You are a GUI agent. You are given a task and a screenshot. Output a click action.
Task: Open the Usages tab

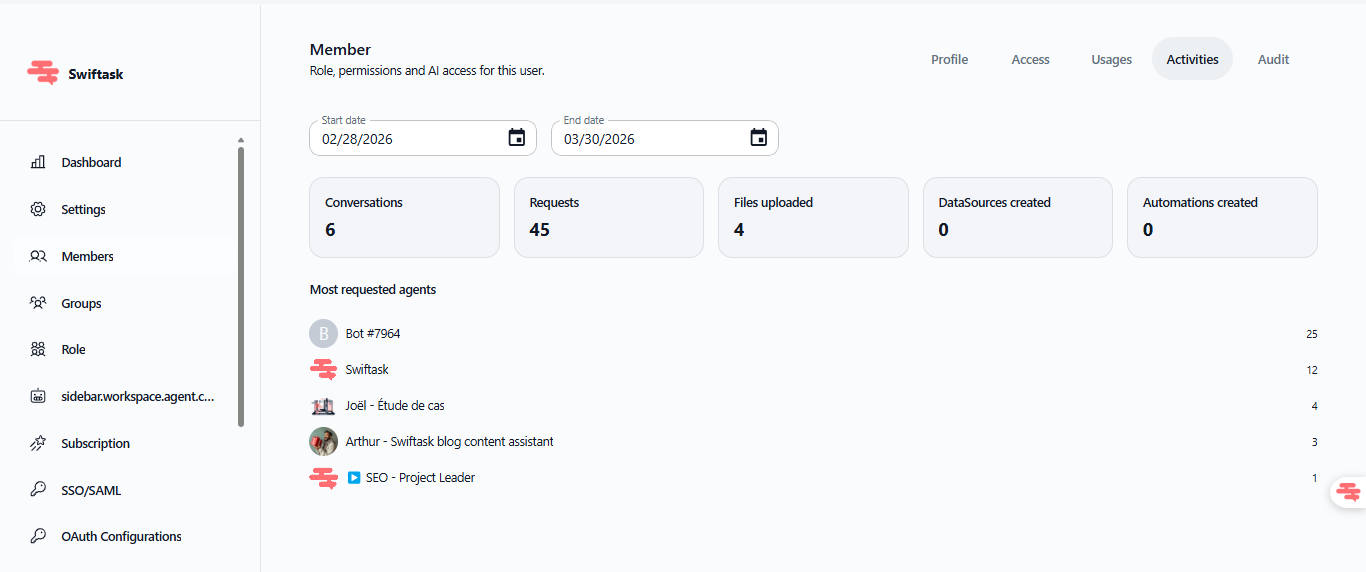(1111, 60)
